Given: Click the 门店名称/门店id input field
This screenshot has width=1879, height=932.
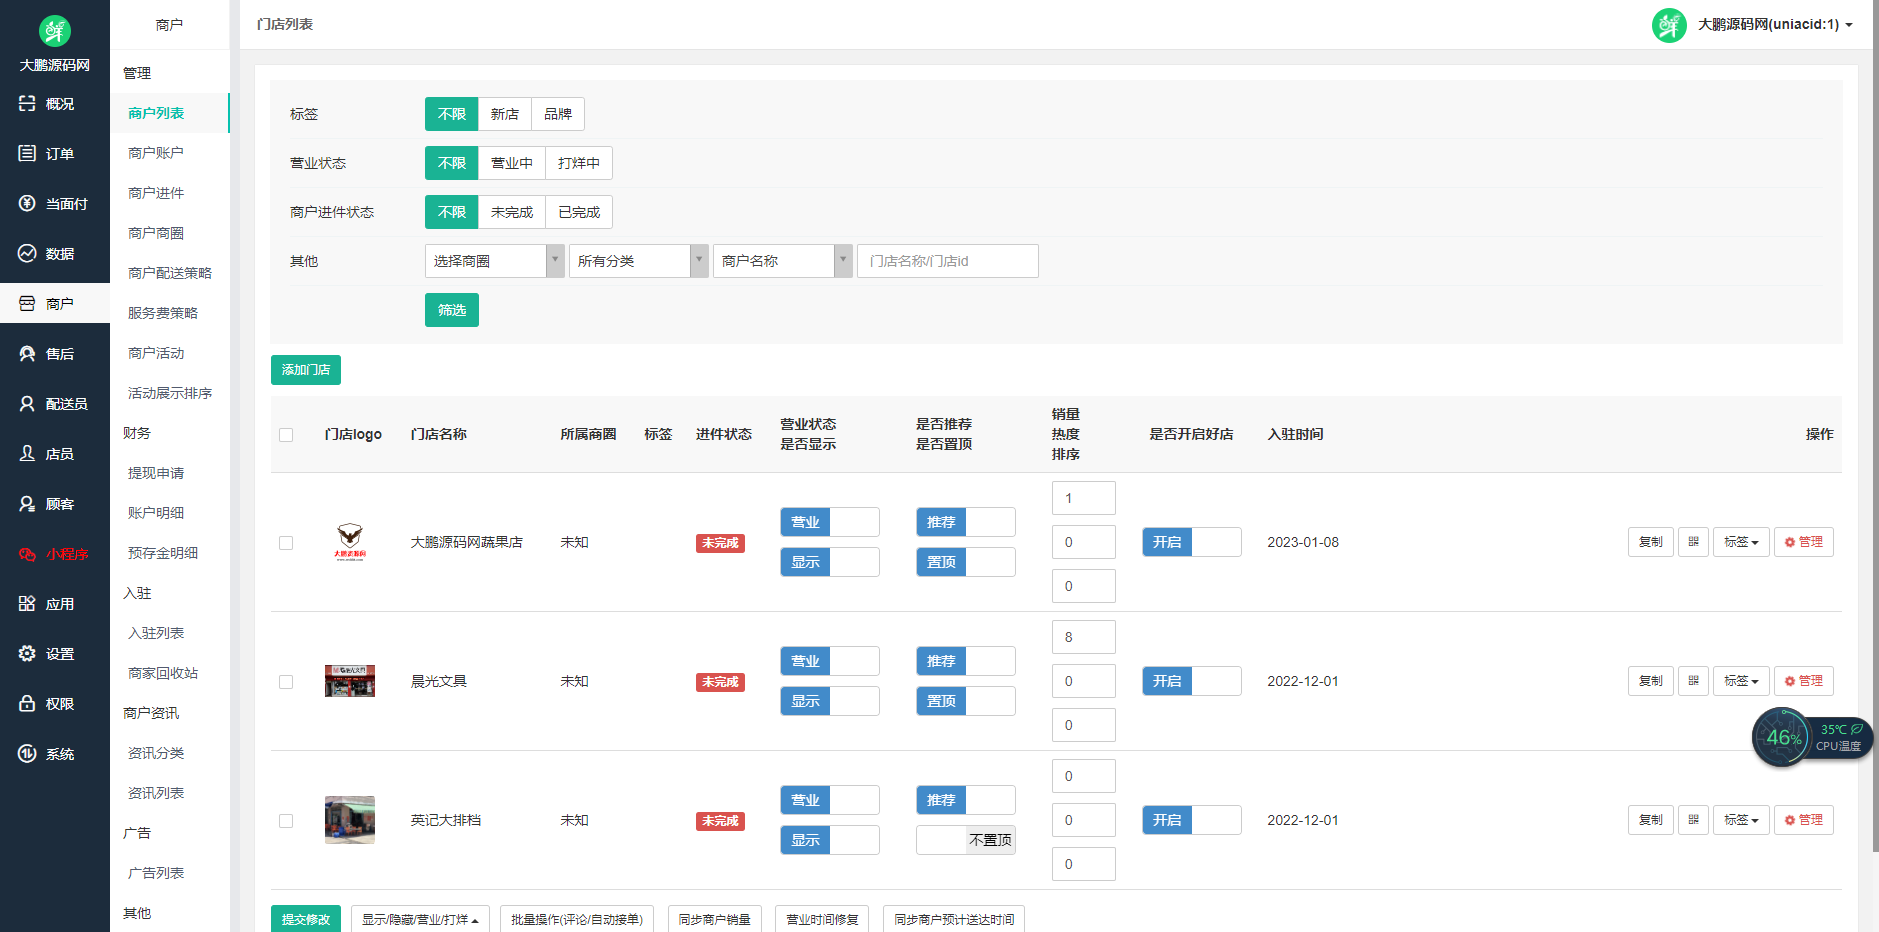Looking at the screenshot, I should 946,260.
